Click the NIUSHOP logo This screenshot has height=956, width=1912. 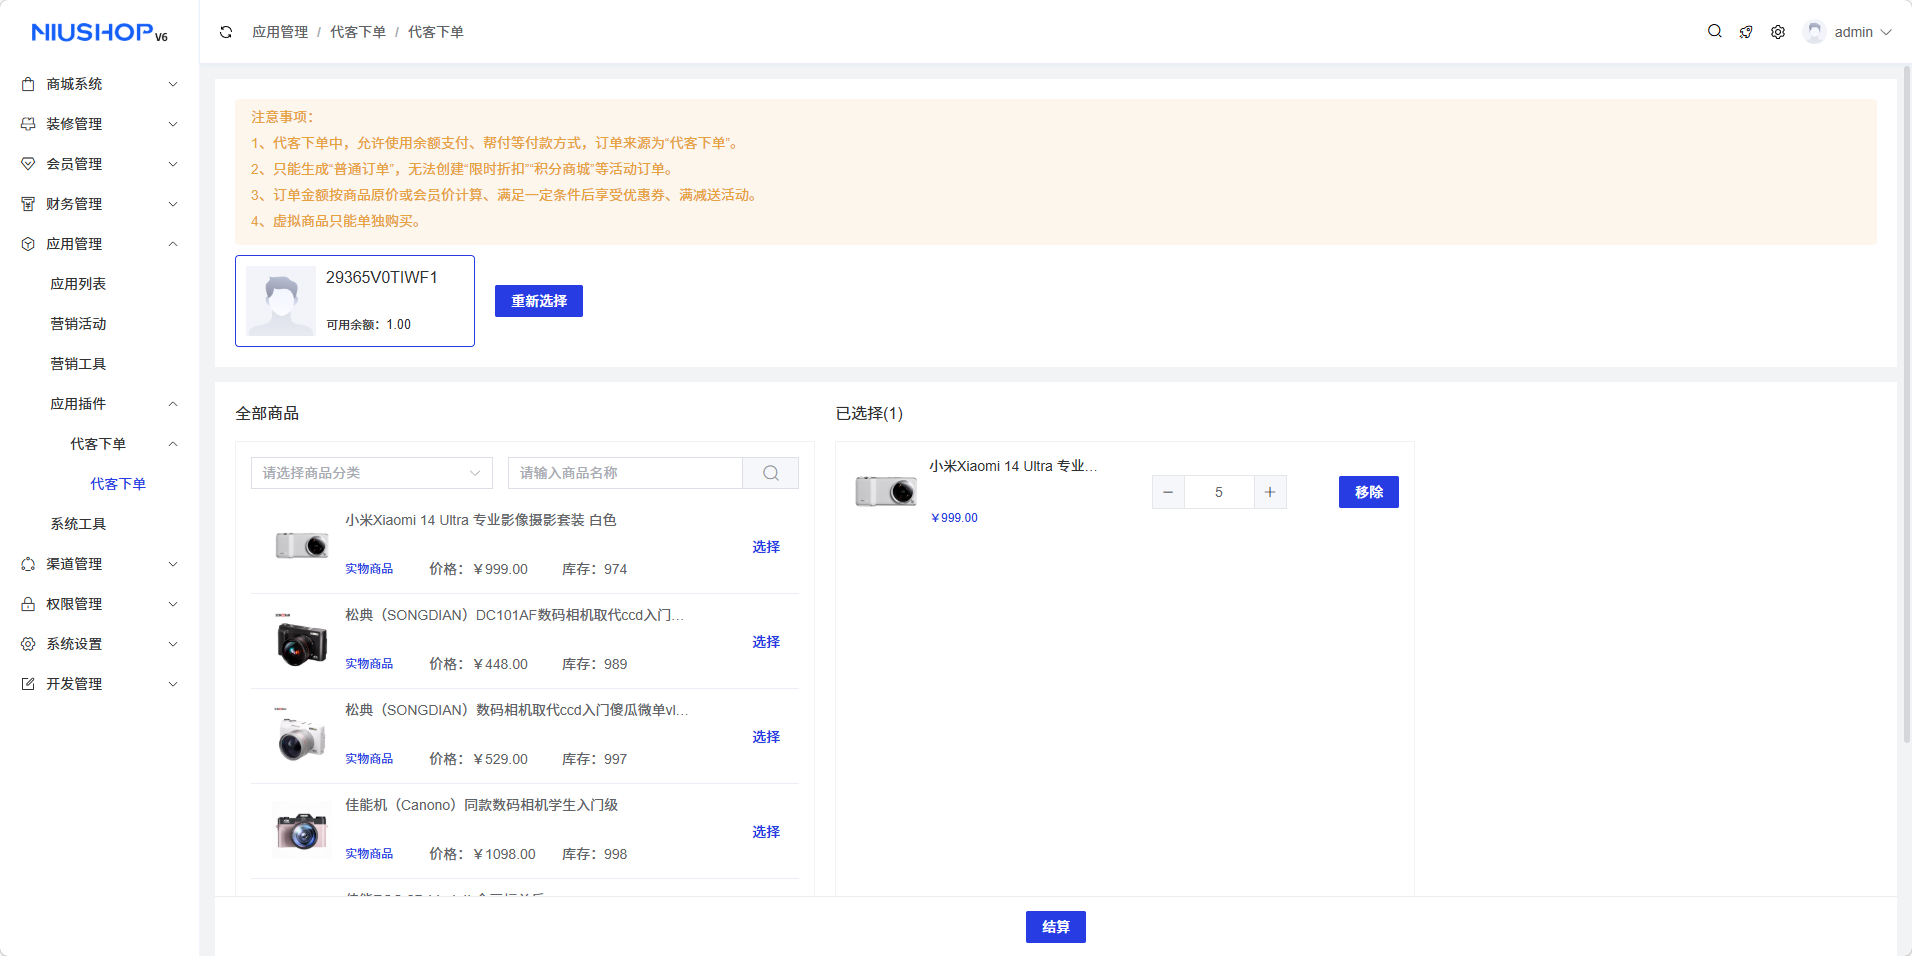pyautogui.click(x=99, y=33)
